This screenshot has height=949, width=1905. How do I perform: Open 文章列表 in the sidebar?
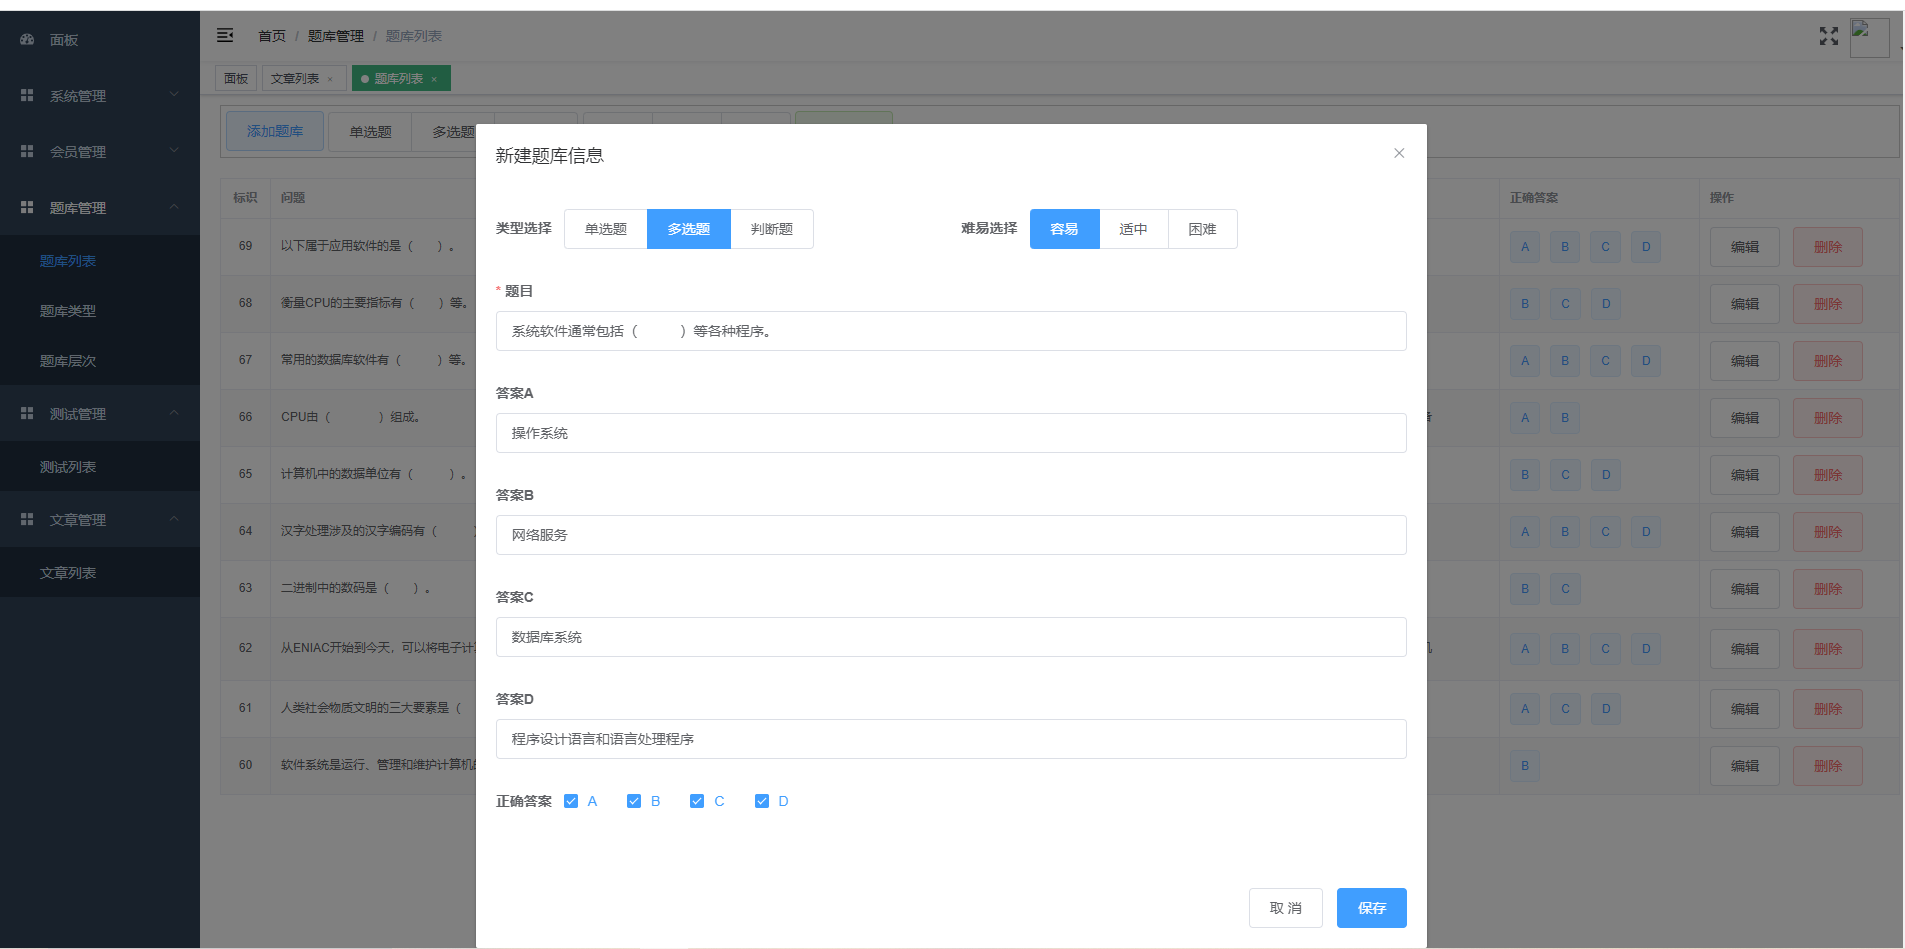(100, 573)
